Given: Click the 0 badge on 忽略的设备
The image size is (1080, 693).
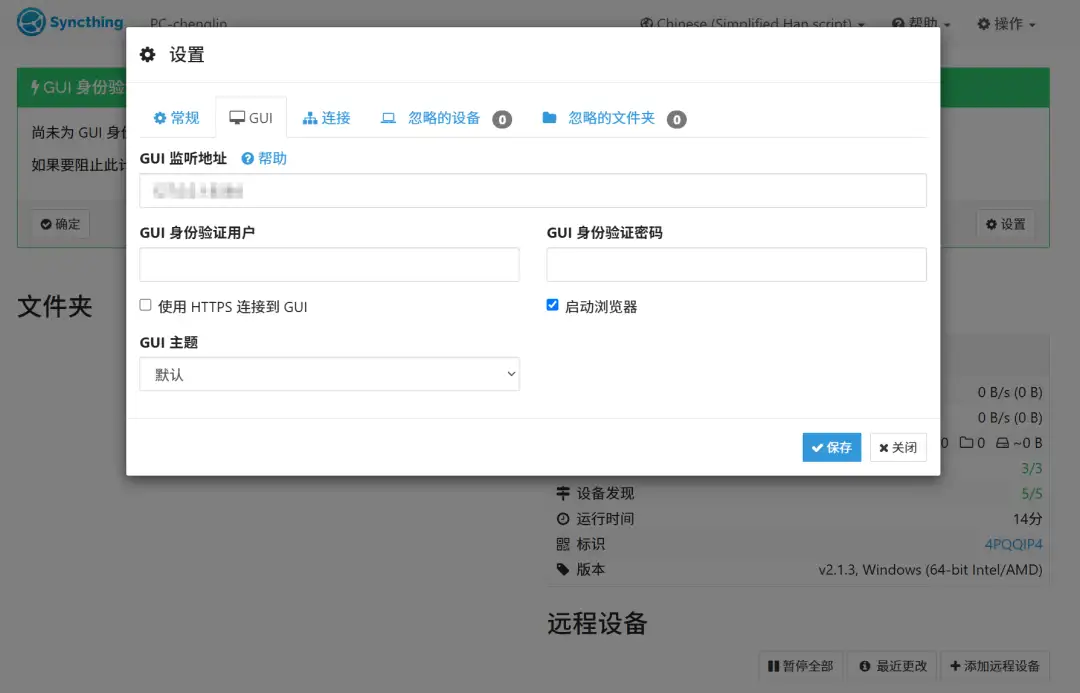Looking at the screenshot, I should (x=502, y=120).
